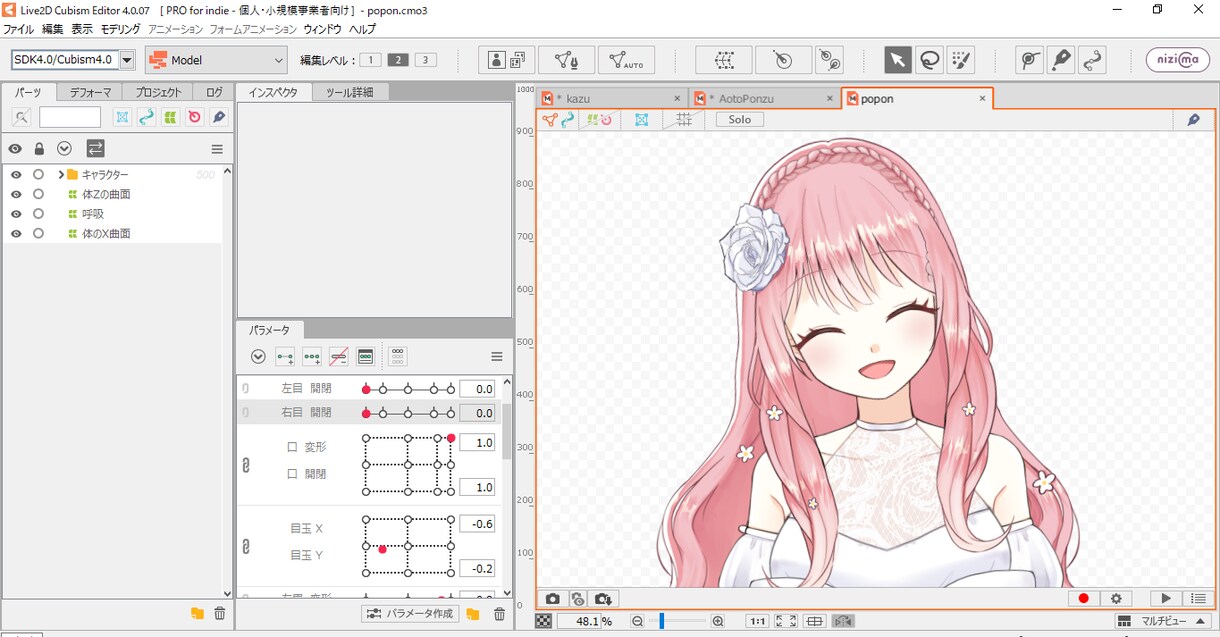
Task: Open parameter palette circled down-arrow menu
Action: 258,357
